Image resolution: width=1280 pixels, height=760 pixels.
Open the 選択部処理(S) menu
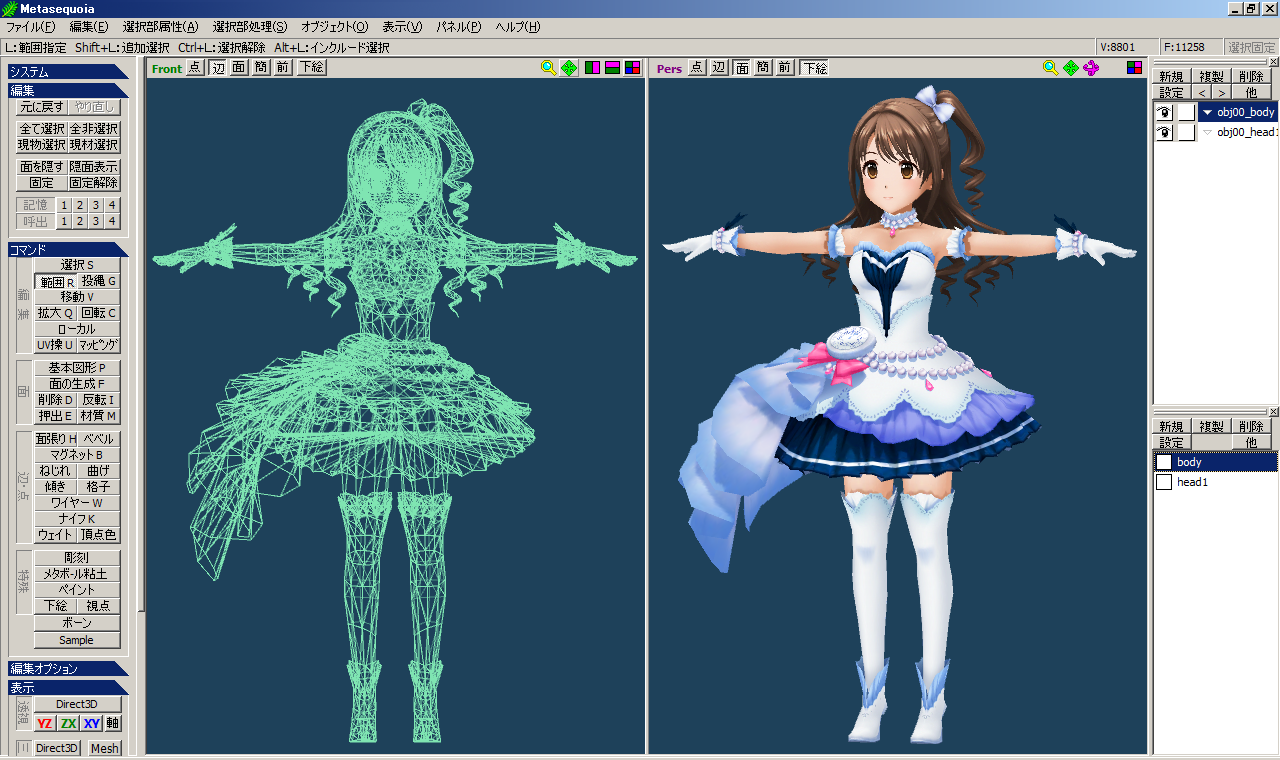tap(249, 27)
